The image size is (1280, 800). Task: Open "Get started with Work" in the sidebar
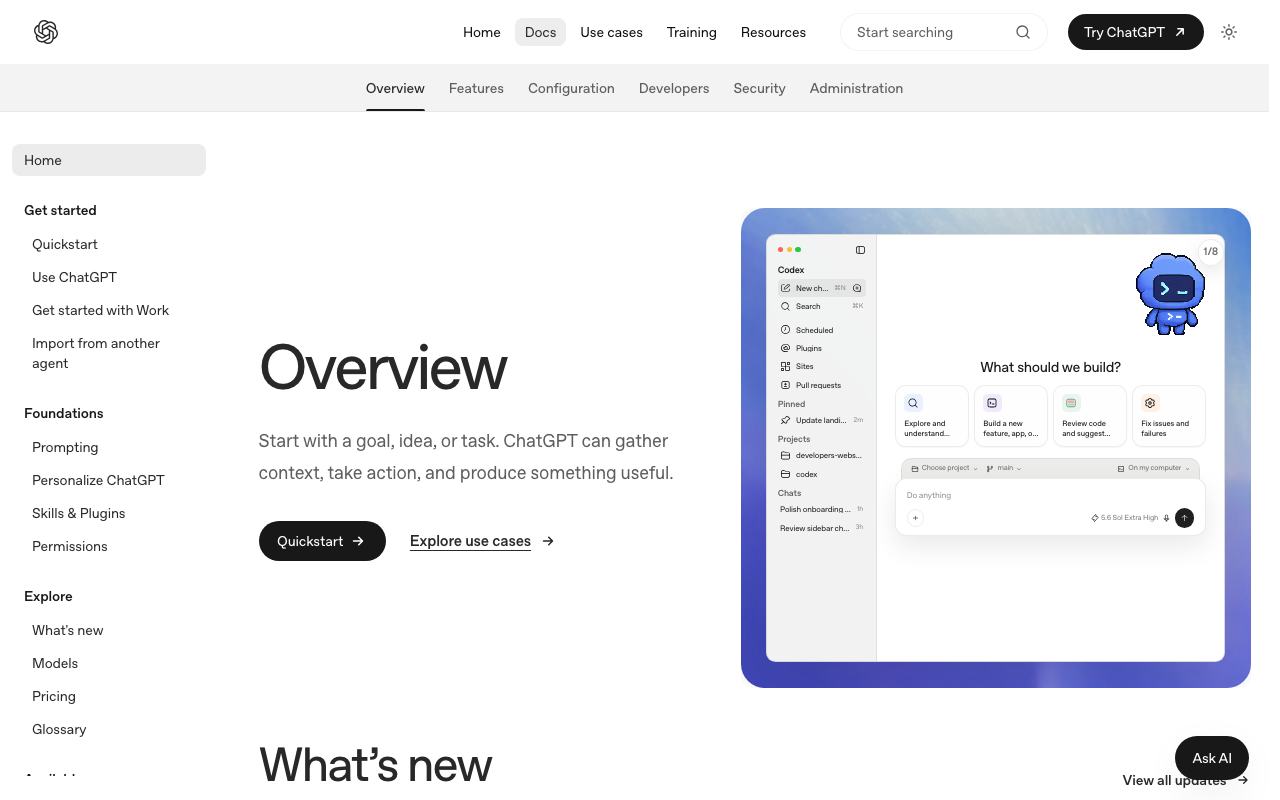point(100,310)
